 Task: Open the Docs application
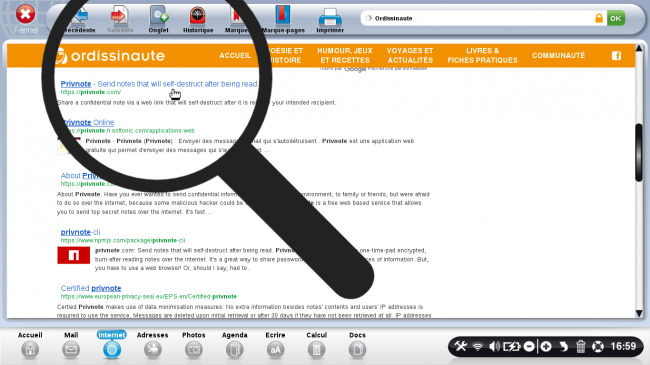click(x=357, y=345)
